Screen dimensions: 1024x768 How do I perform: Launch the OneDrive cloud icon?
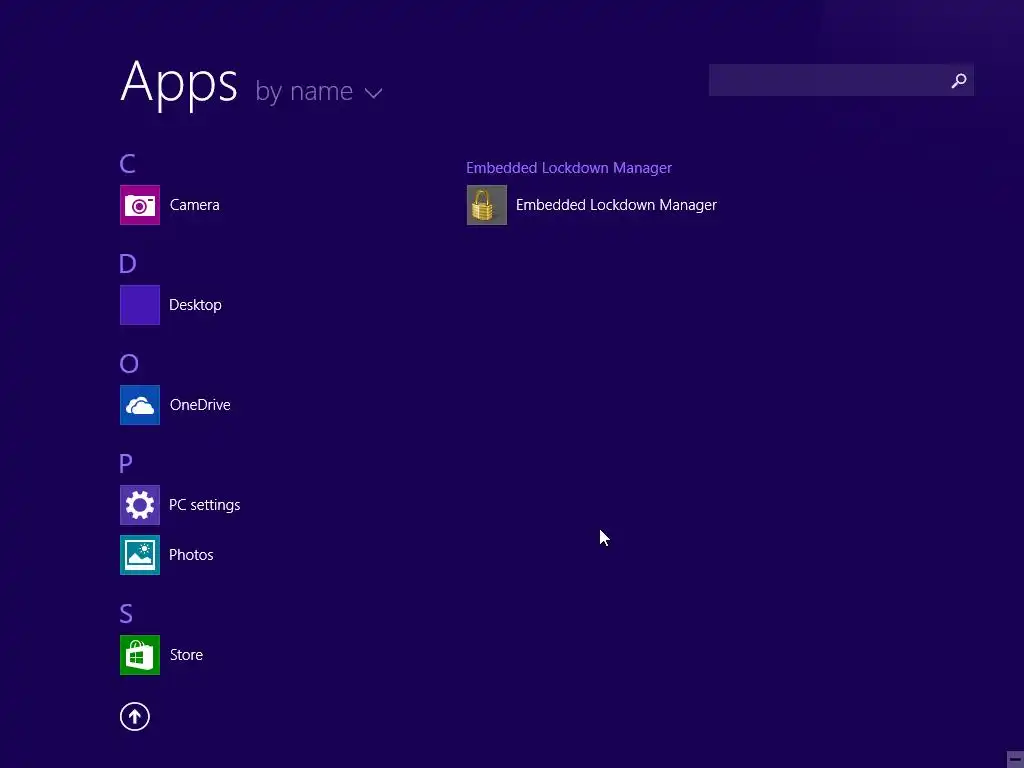tap(140, 405)
